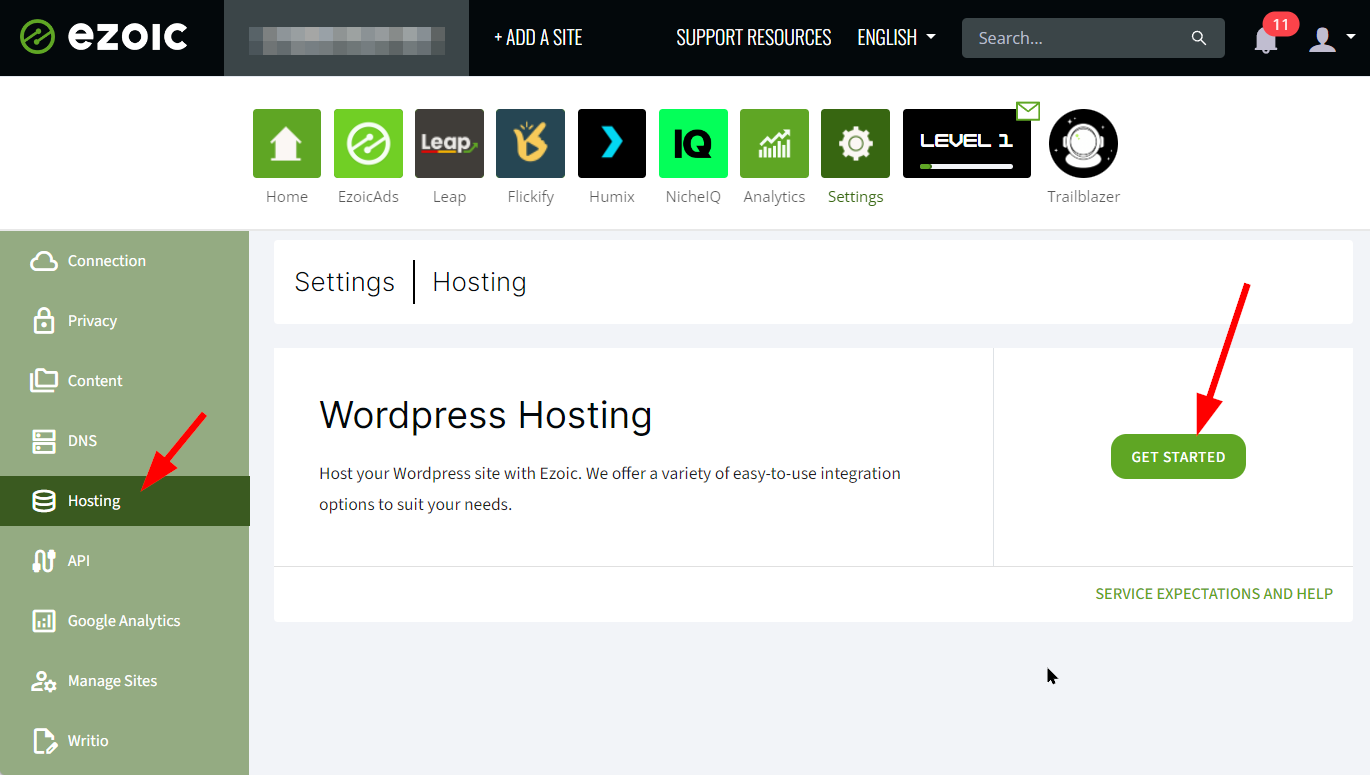Open the notifications bell
This screenshot has height=775, width=1370.
pos(1266,40)
